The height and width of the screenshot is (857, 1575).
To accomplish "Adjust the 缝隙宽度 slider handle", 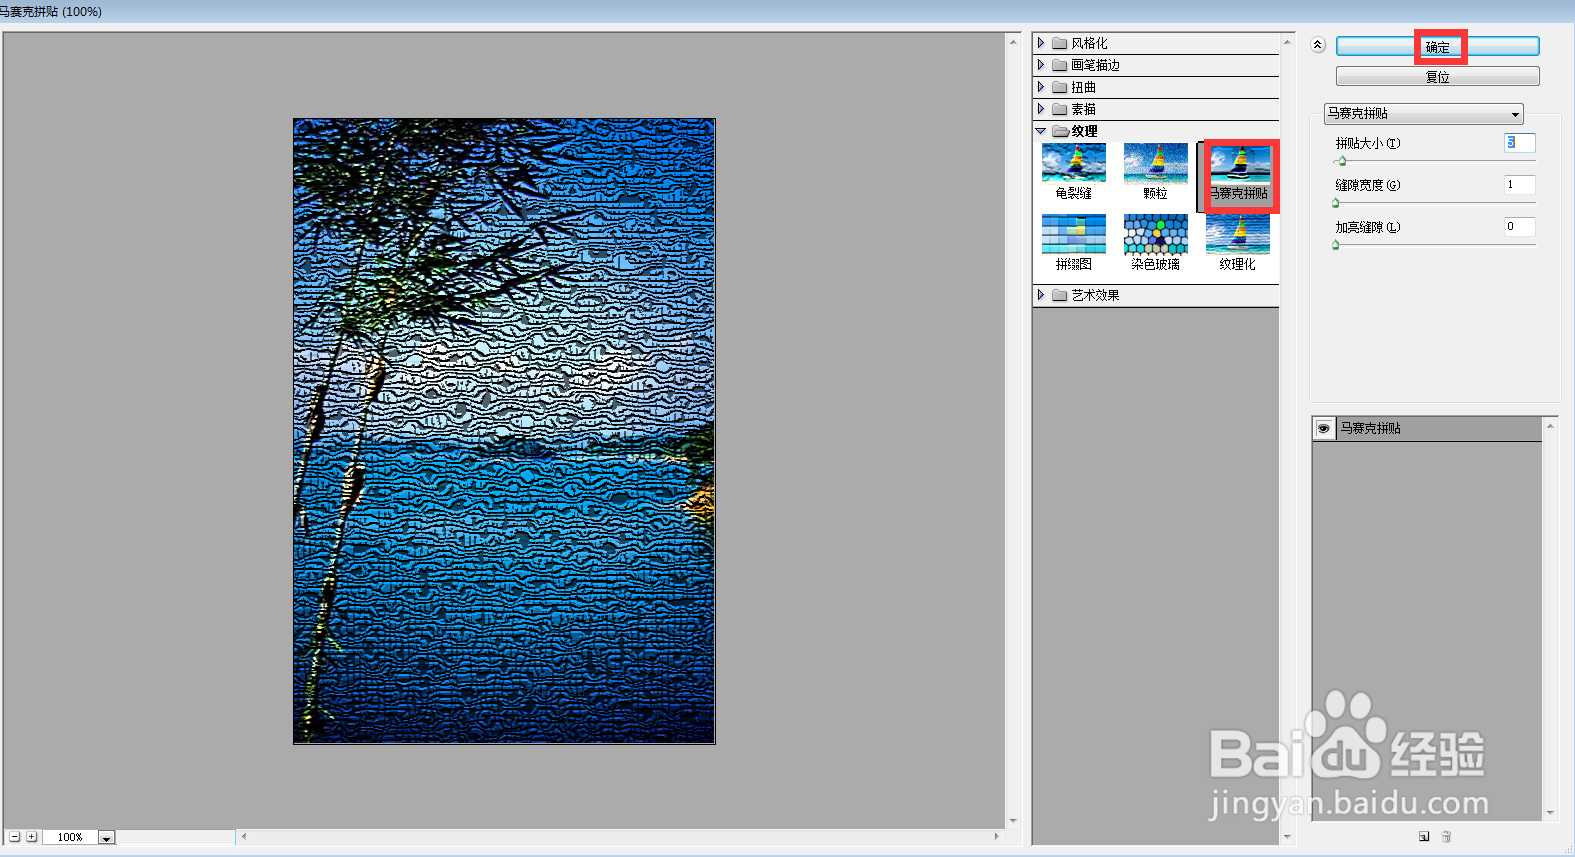I will tap(1336, 203).
